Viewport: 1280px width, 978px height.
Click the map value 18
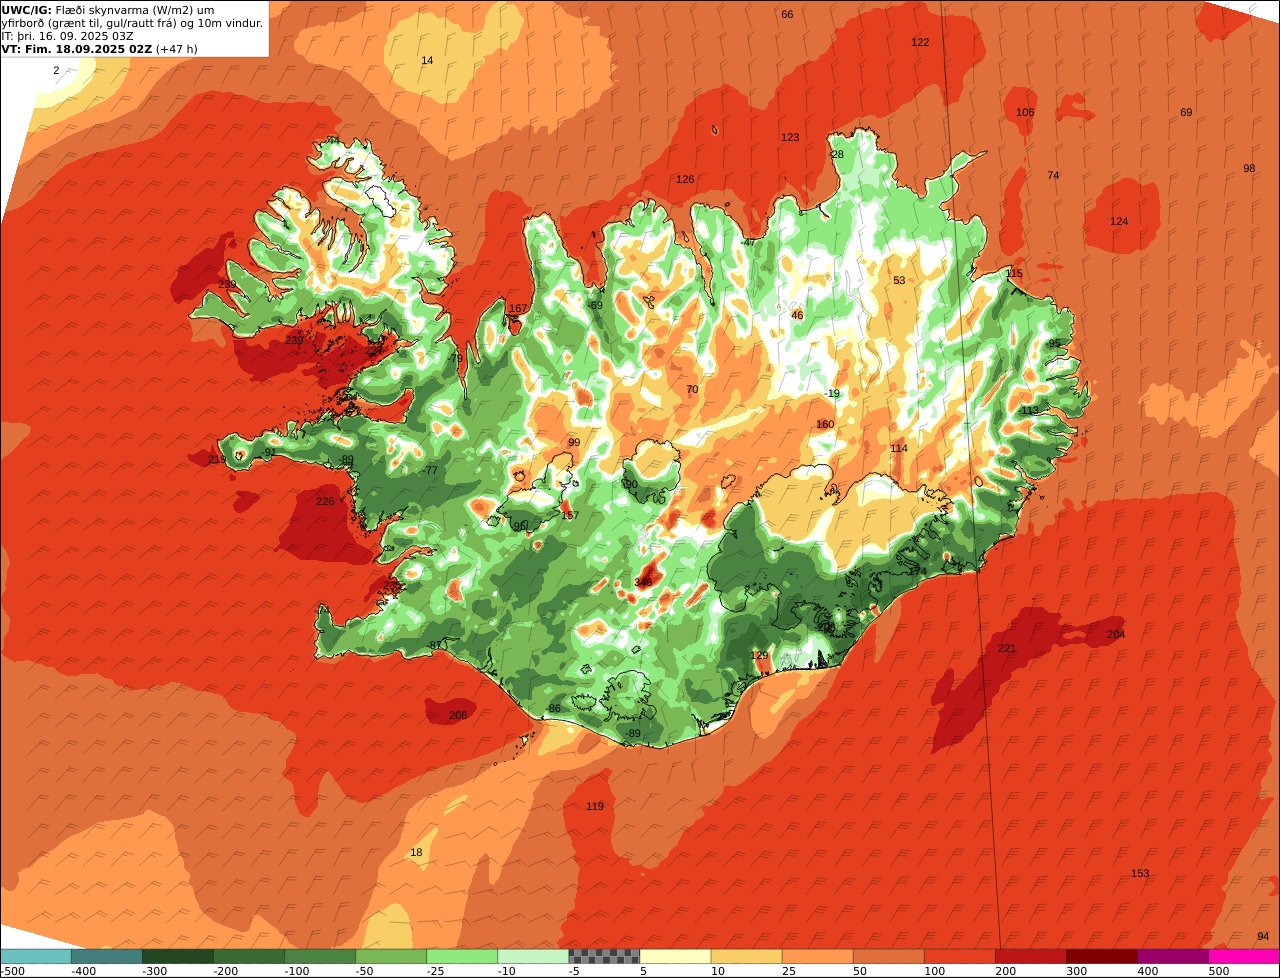(x=416, y=852)
